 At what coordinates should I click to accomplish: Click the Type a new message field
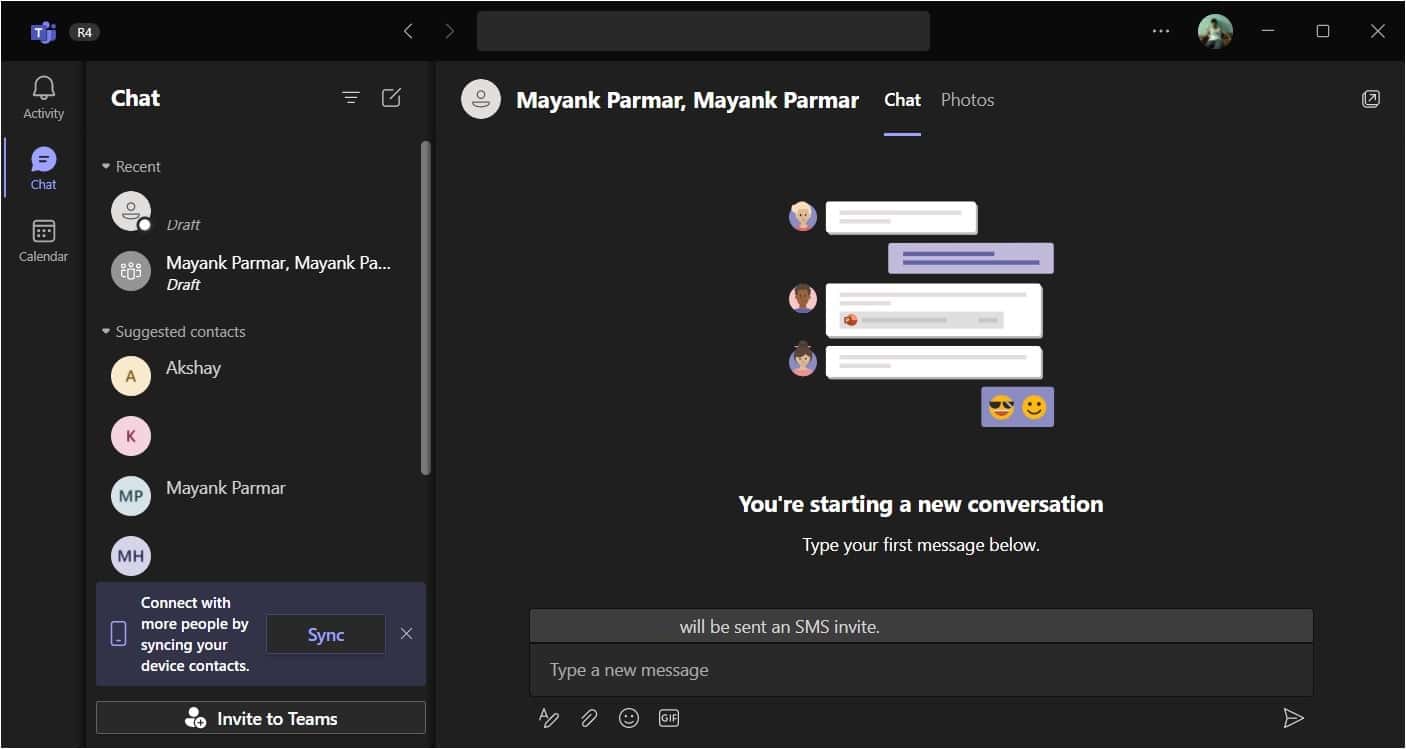[921, 670]
